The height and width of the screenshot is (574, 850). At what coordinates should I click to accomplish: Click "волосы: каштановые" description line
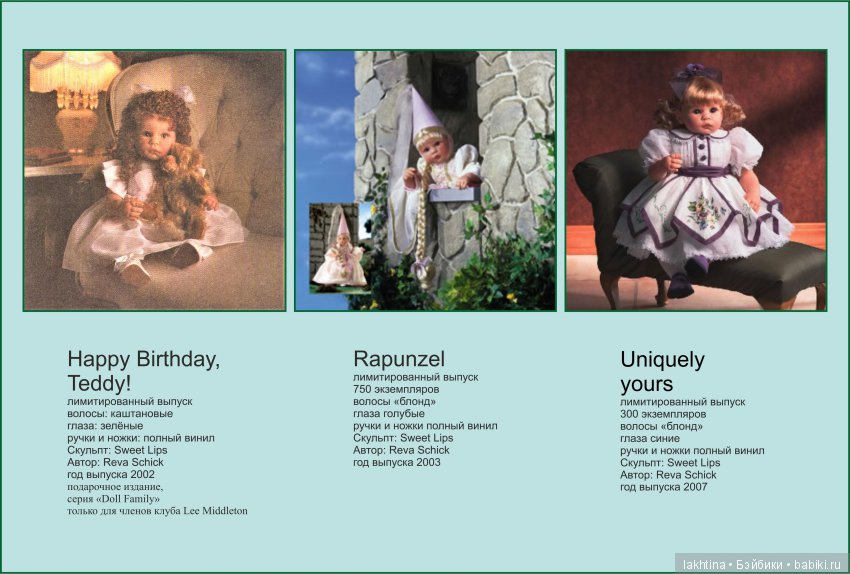point(120,414)
